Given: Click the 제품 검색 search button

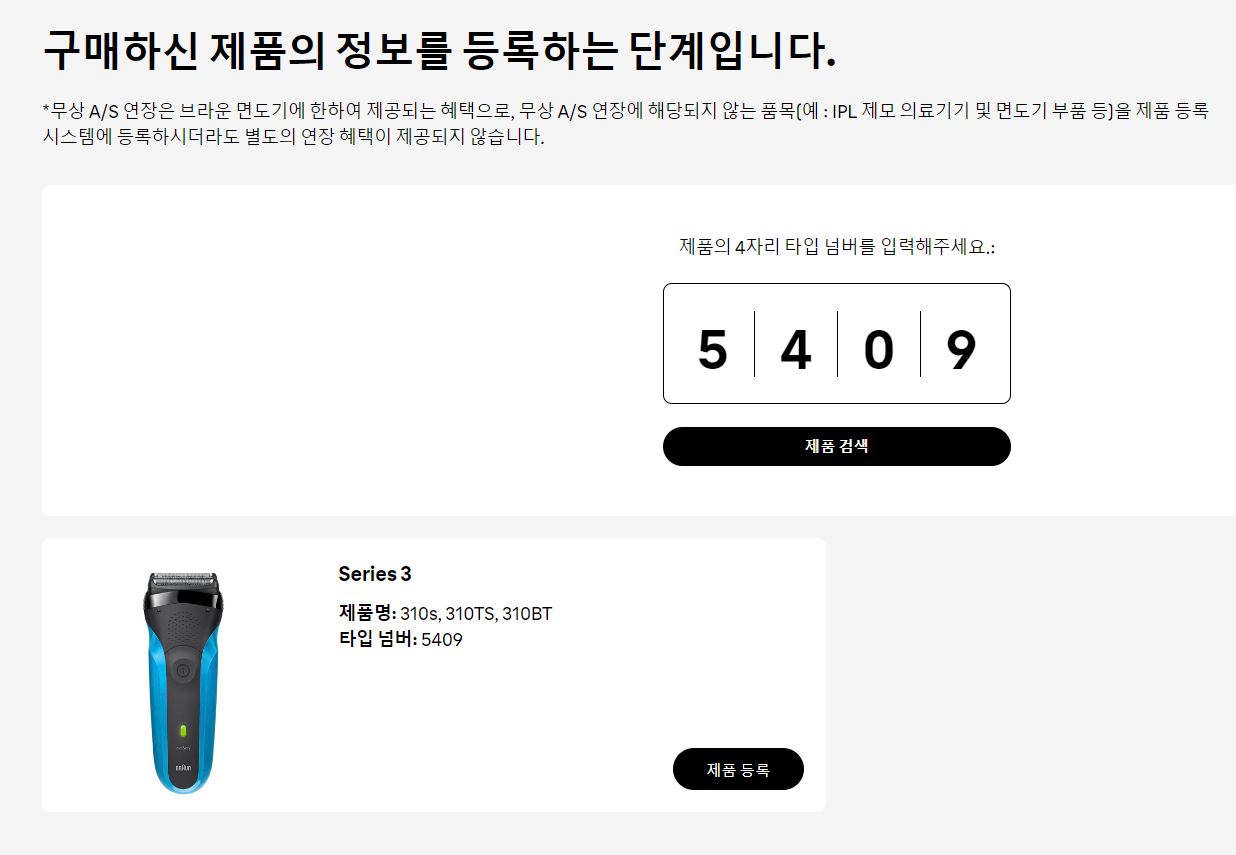Looking at the screenshot, I should click(x=837, y=446).
